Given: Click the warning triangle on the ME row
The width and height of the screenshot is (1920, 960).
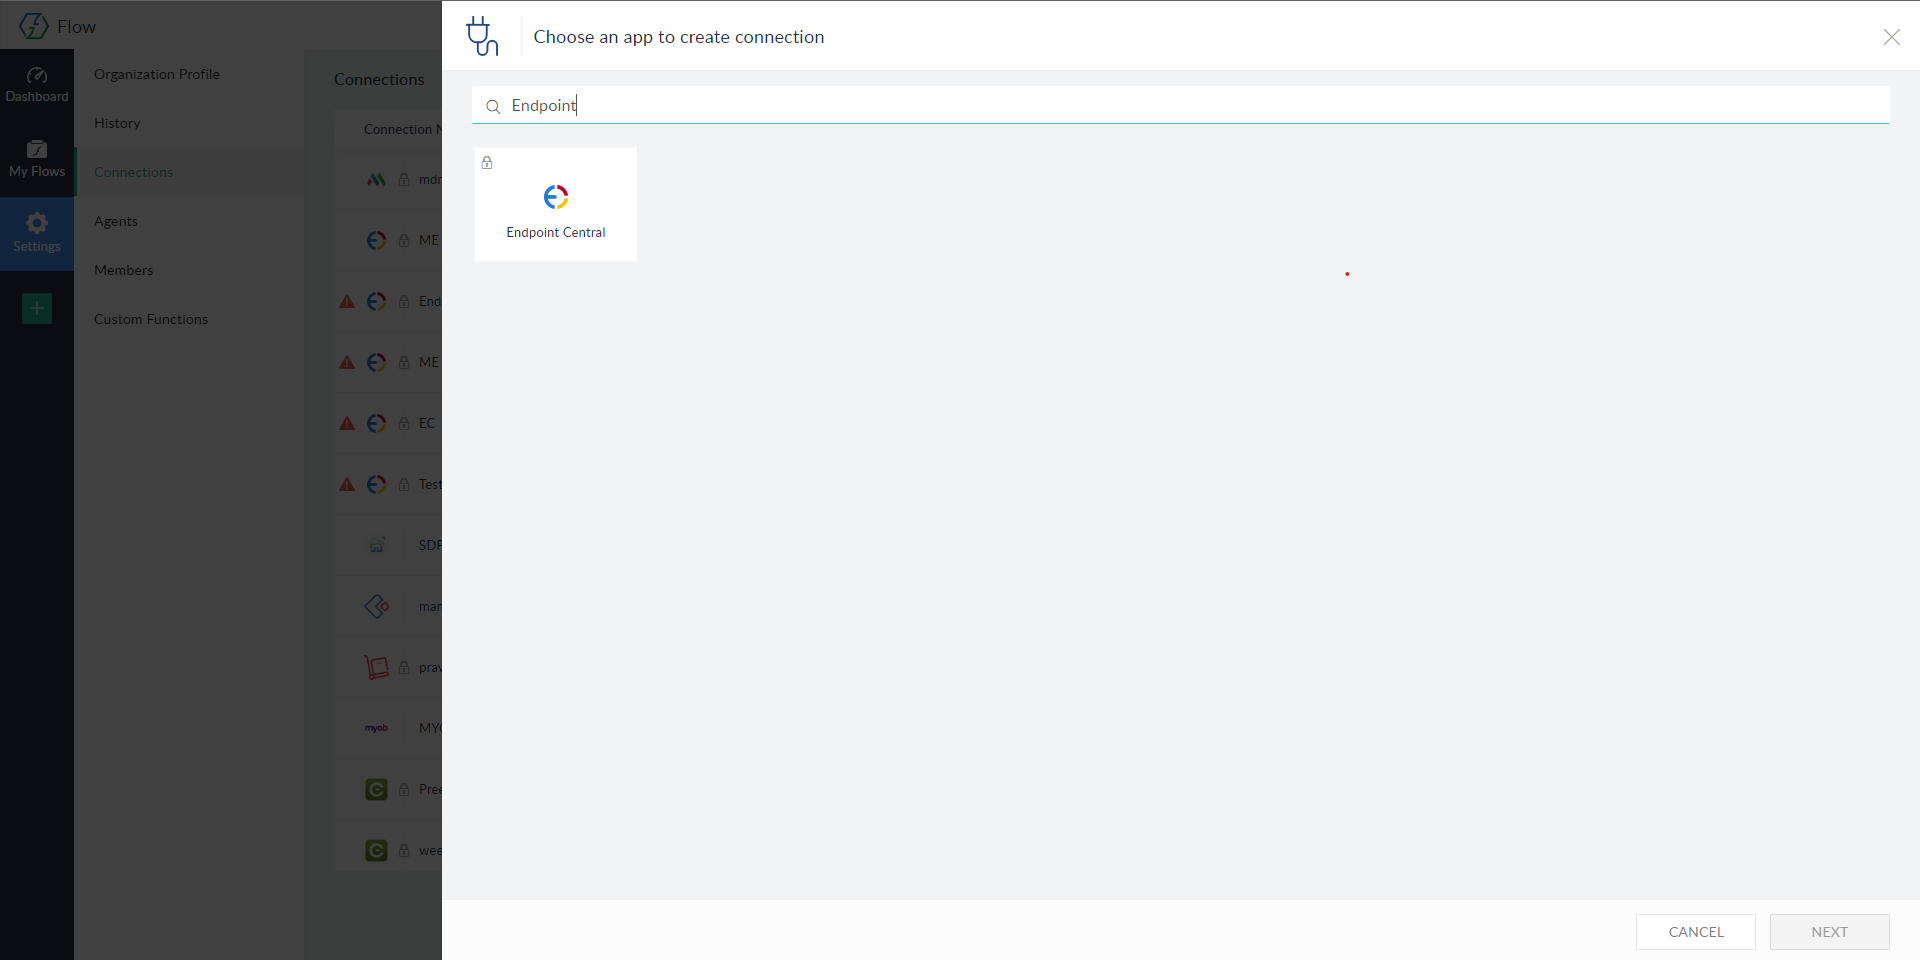Looking at the screenshot, I should click(x=347, y=362).
